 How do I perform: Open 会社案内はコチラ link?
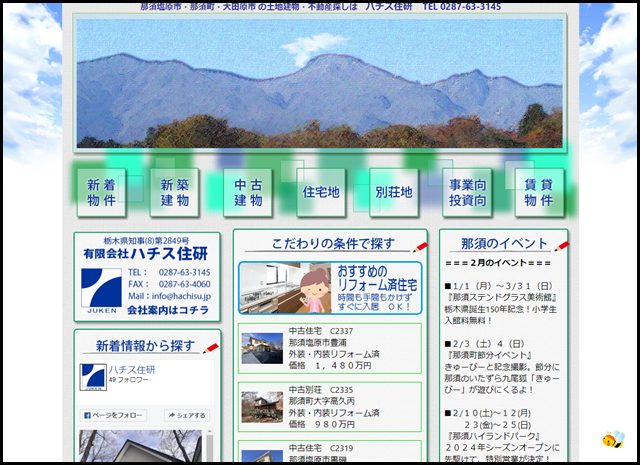tap(168, 310)
